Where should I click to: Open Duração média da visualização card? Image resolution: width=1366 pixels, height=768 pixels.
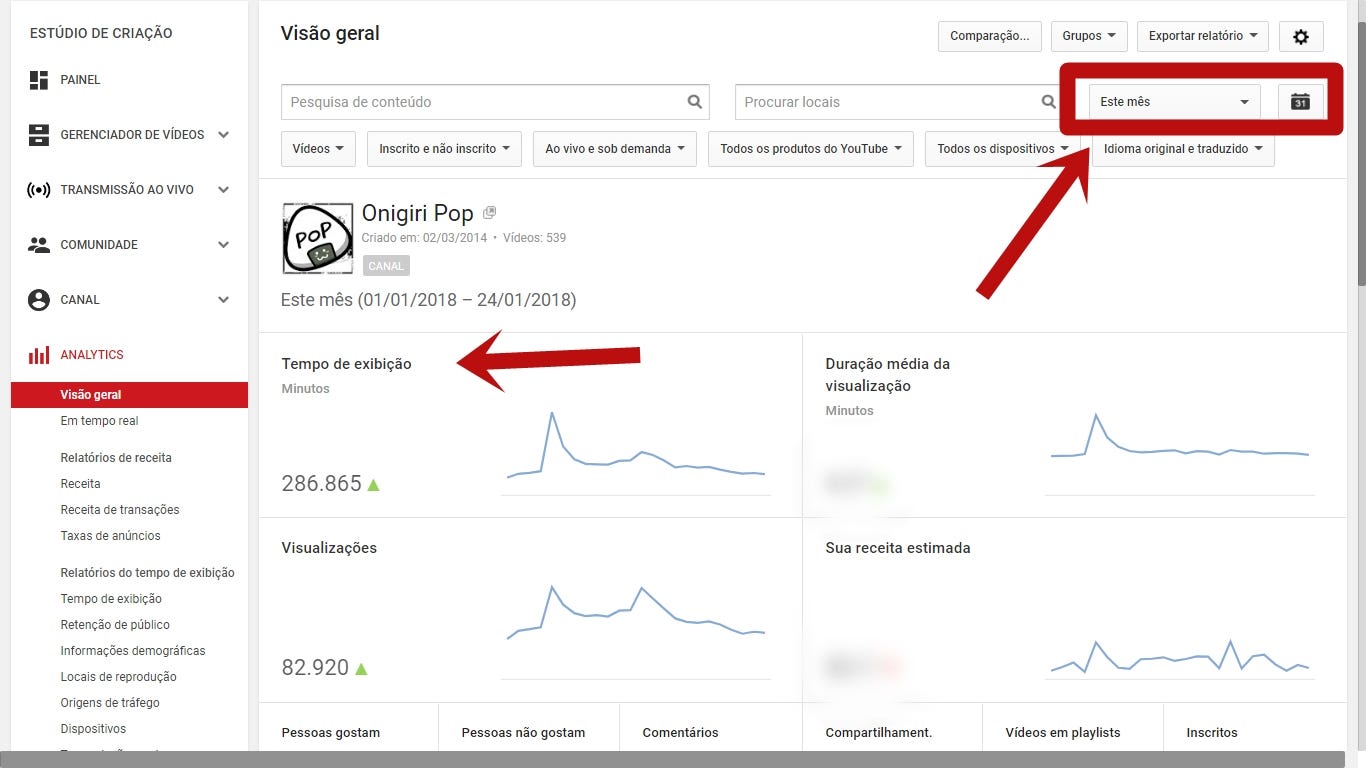click(x=888, y=375)
